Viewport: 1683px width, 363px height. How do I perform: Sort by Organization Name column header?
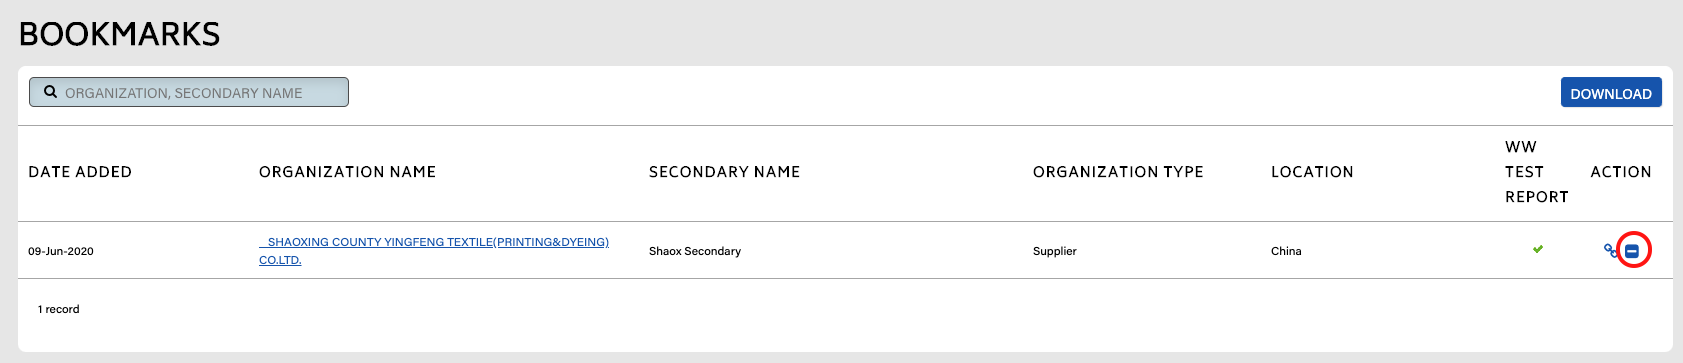click(x=347, y=172)
